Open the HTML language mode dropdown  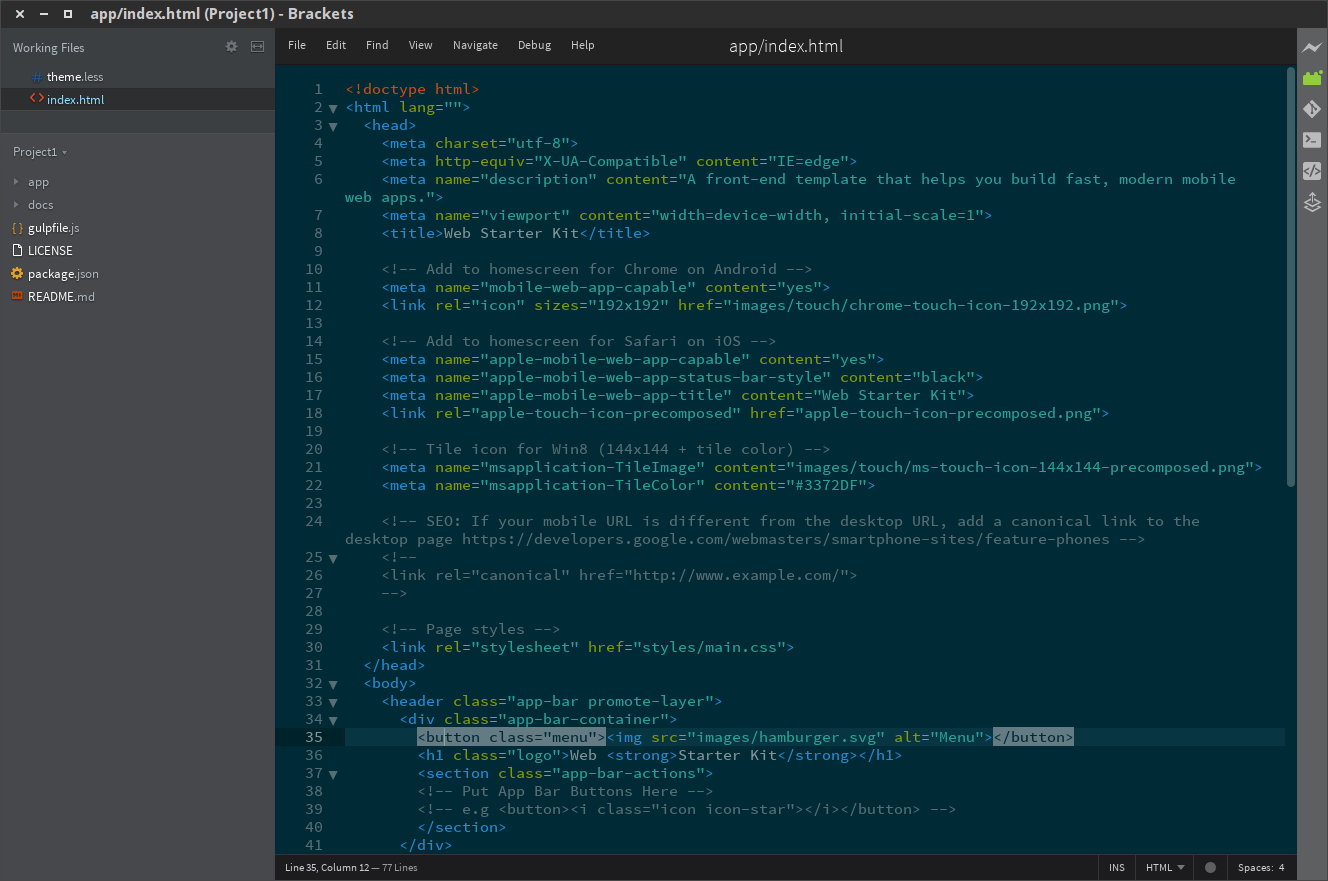pyautogui.click(x=1165, y=867)
